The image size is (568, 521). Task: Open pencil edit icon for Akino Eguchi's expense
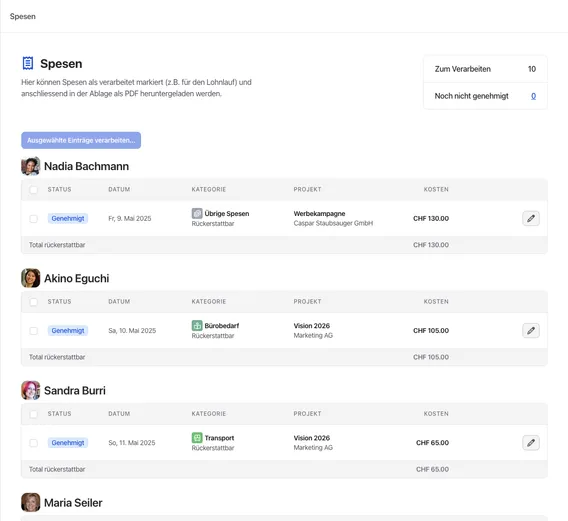[531, 330]
